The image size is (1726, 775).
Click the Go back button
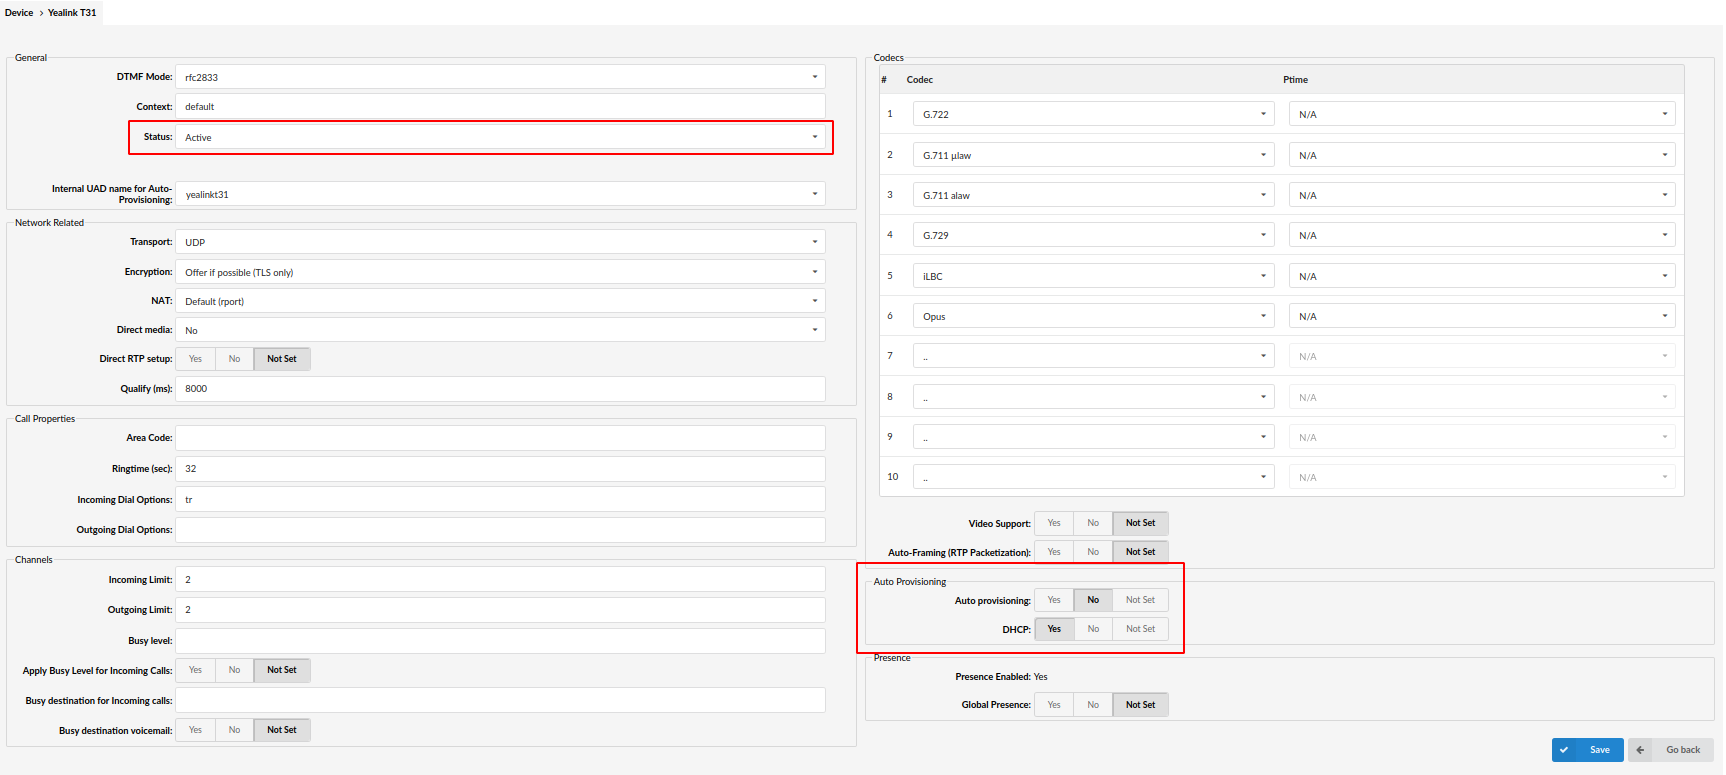click(x=1670, y=750)
